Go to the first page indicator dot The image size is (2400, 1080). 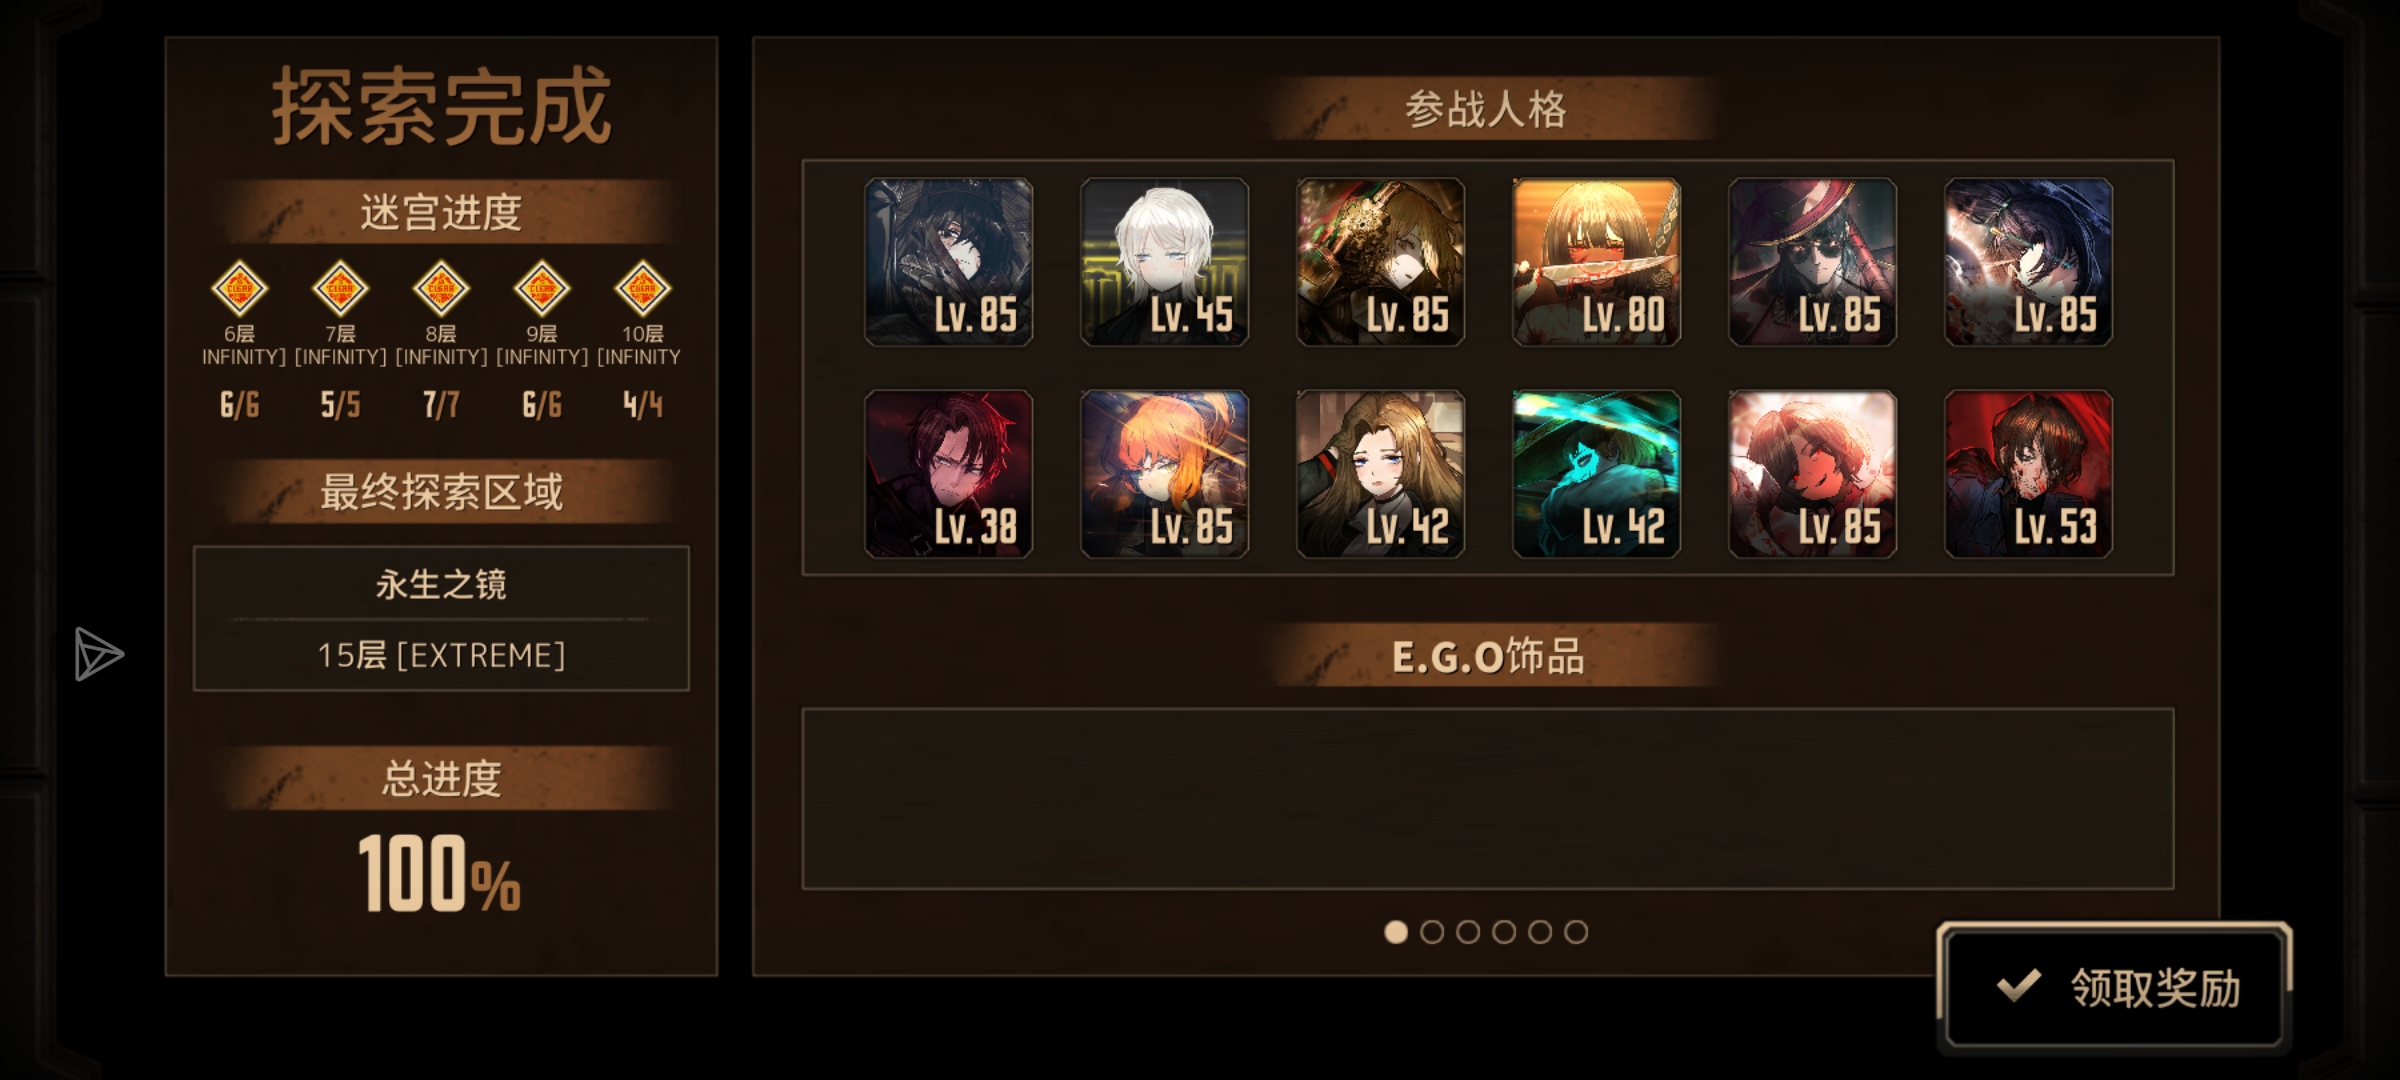(x=1396, y=932)
